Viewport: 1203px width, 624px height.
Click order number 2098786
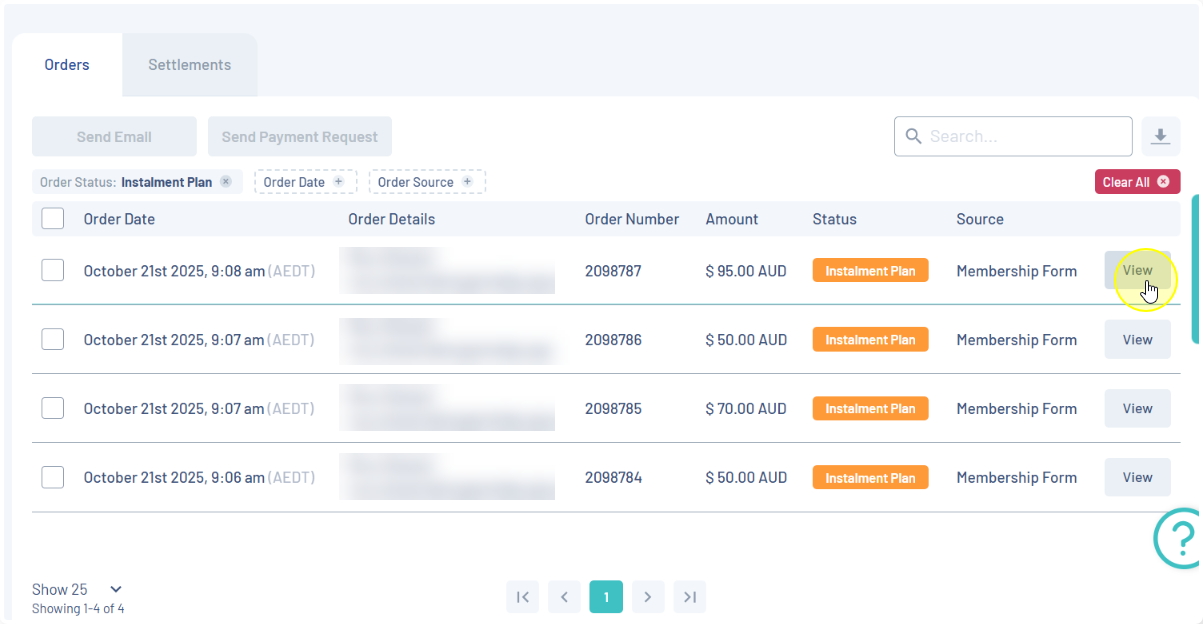click(x=613, y=339)
